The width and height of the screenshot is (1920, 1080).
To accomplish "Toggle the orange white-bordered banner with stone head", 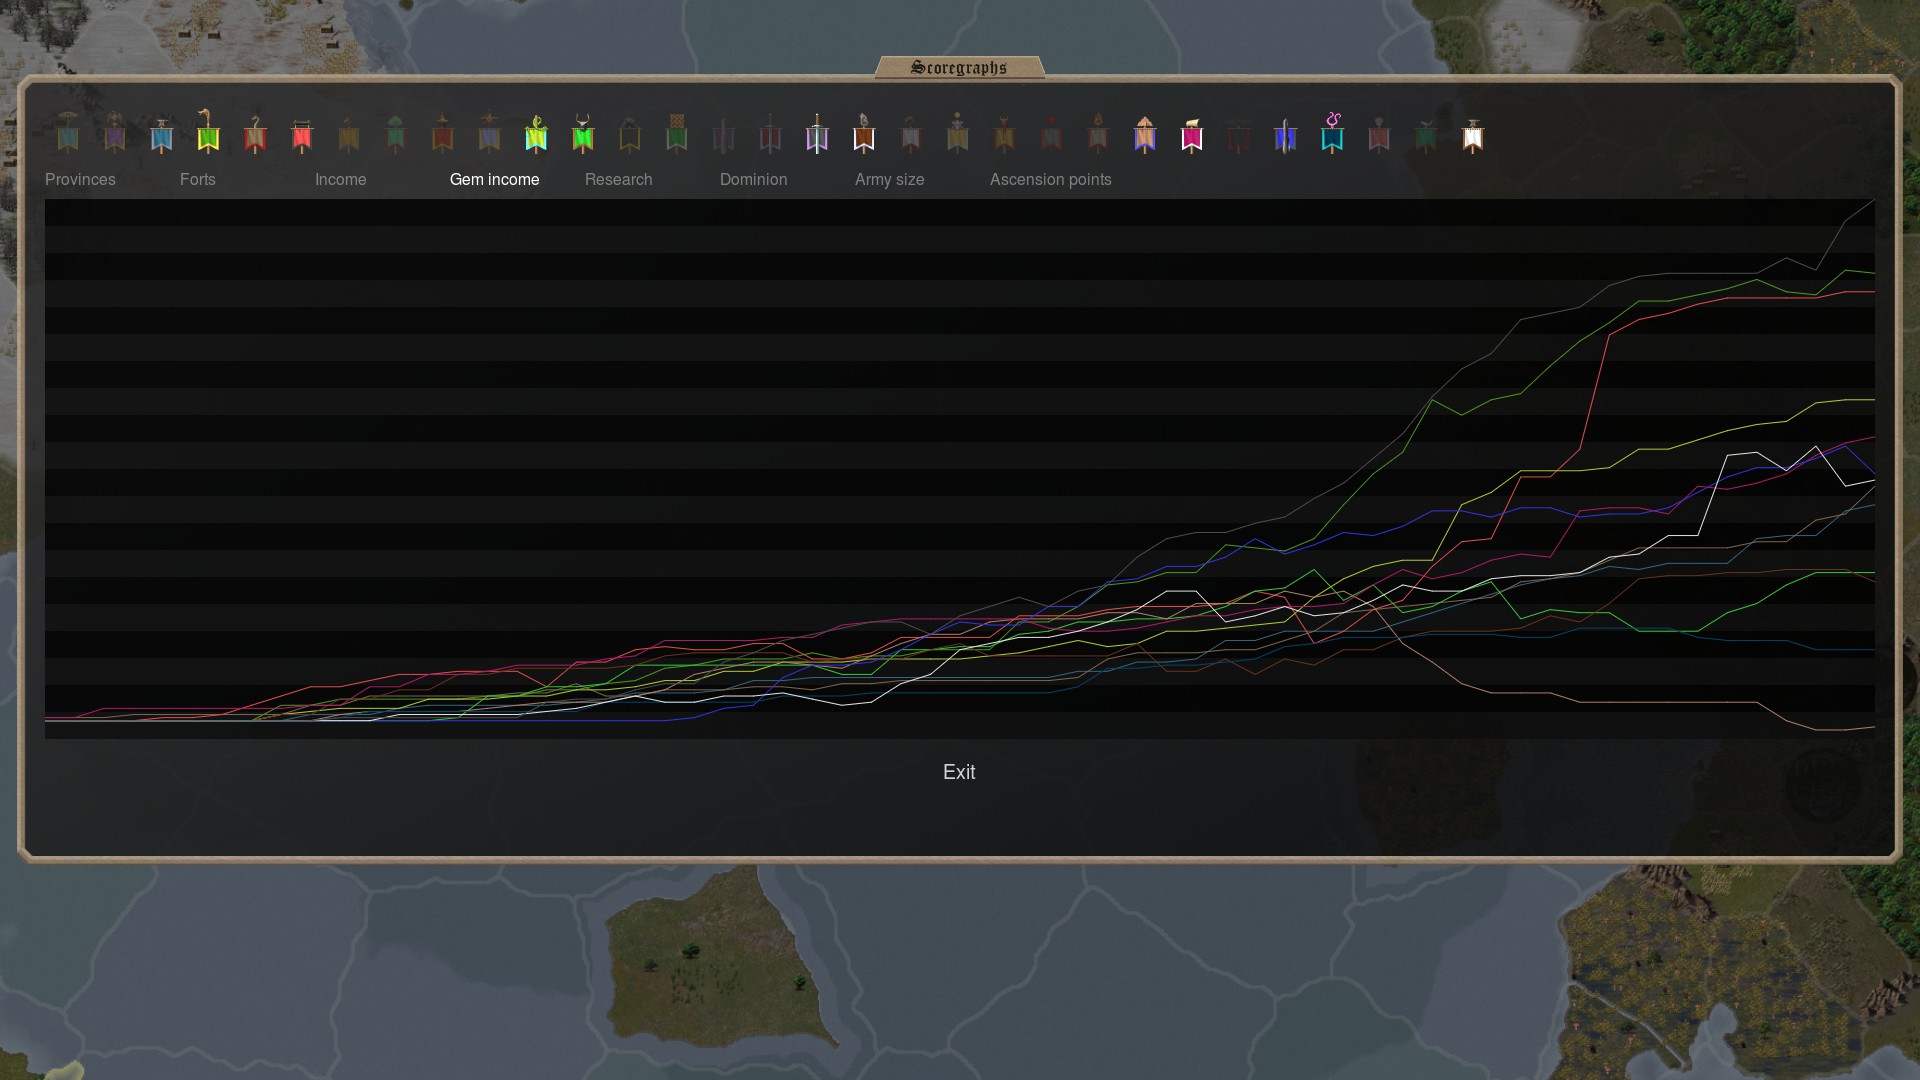I will pyautogui.click(x=864, y=132).
